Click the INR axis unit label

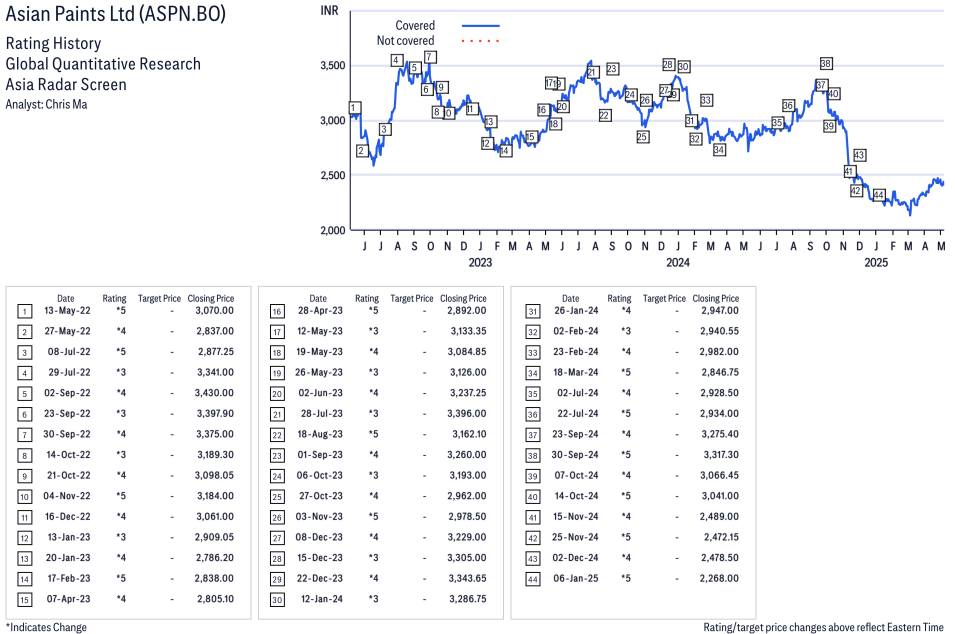coord(329,11)
